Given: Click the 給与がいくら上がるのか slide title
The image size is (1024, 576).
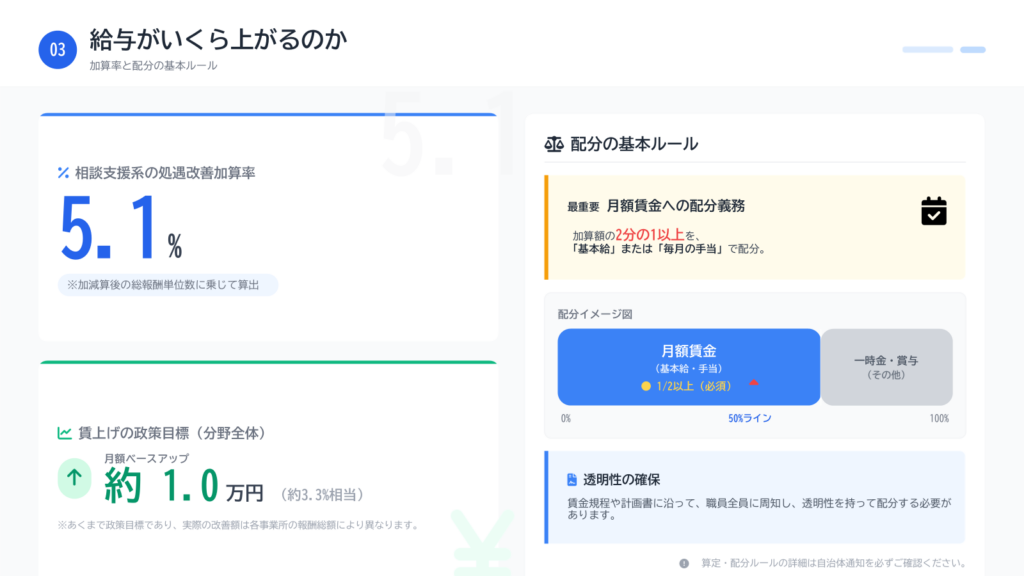Looking at the screenshot, I should (218, 39).
